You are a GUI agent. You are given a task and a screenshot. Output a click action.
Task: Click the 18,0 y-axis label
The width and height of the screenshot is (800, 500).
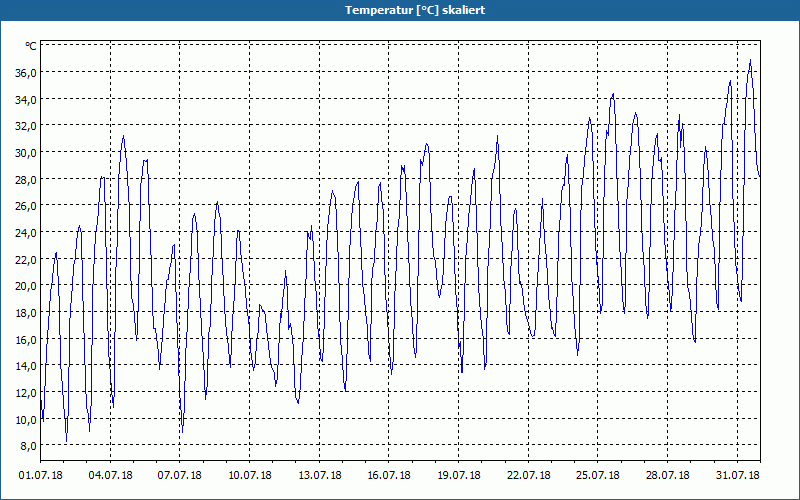(26, 313)
